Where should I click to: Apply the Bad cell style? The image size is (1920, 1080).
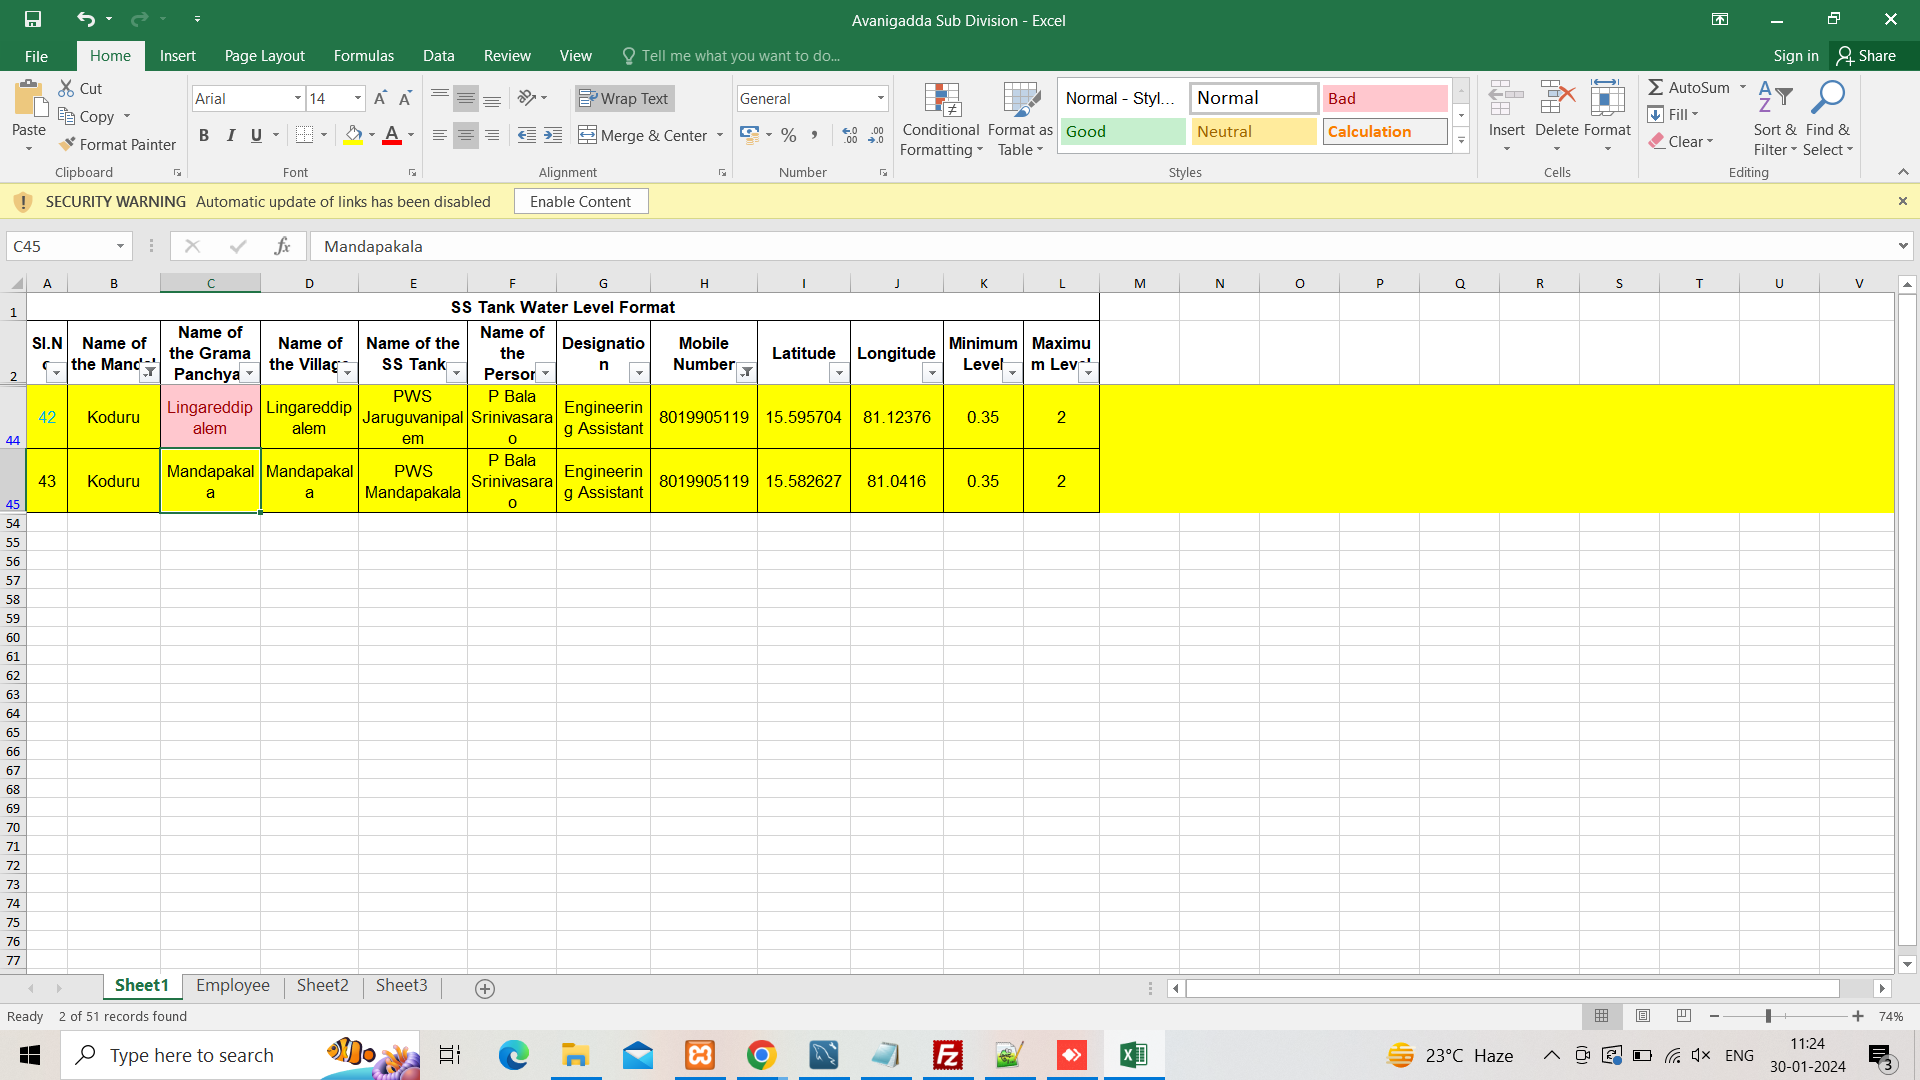point(1384,98)
